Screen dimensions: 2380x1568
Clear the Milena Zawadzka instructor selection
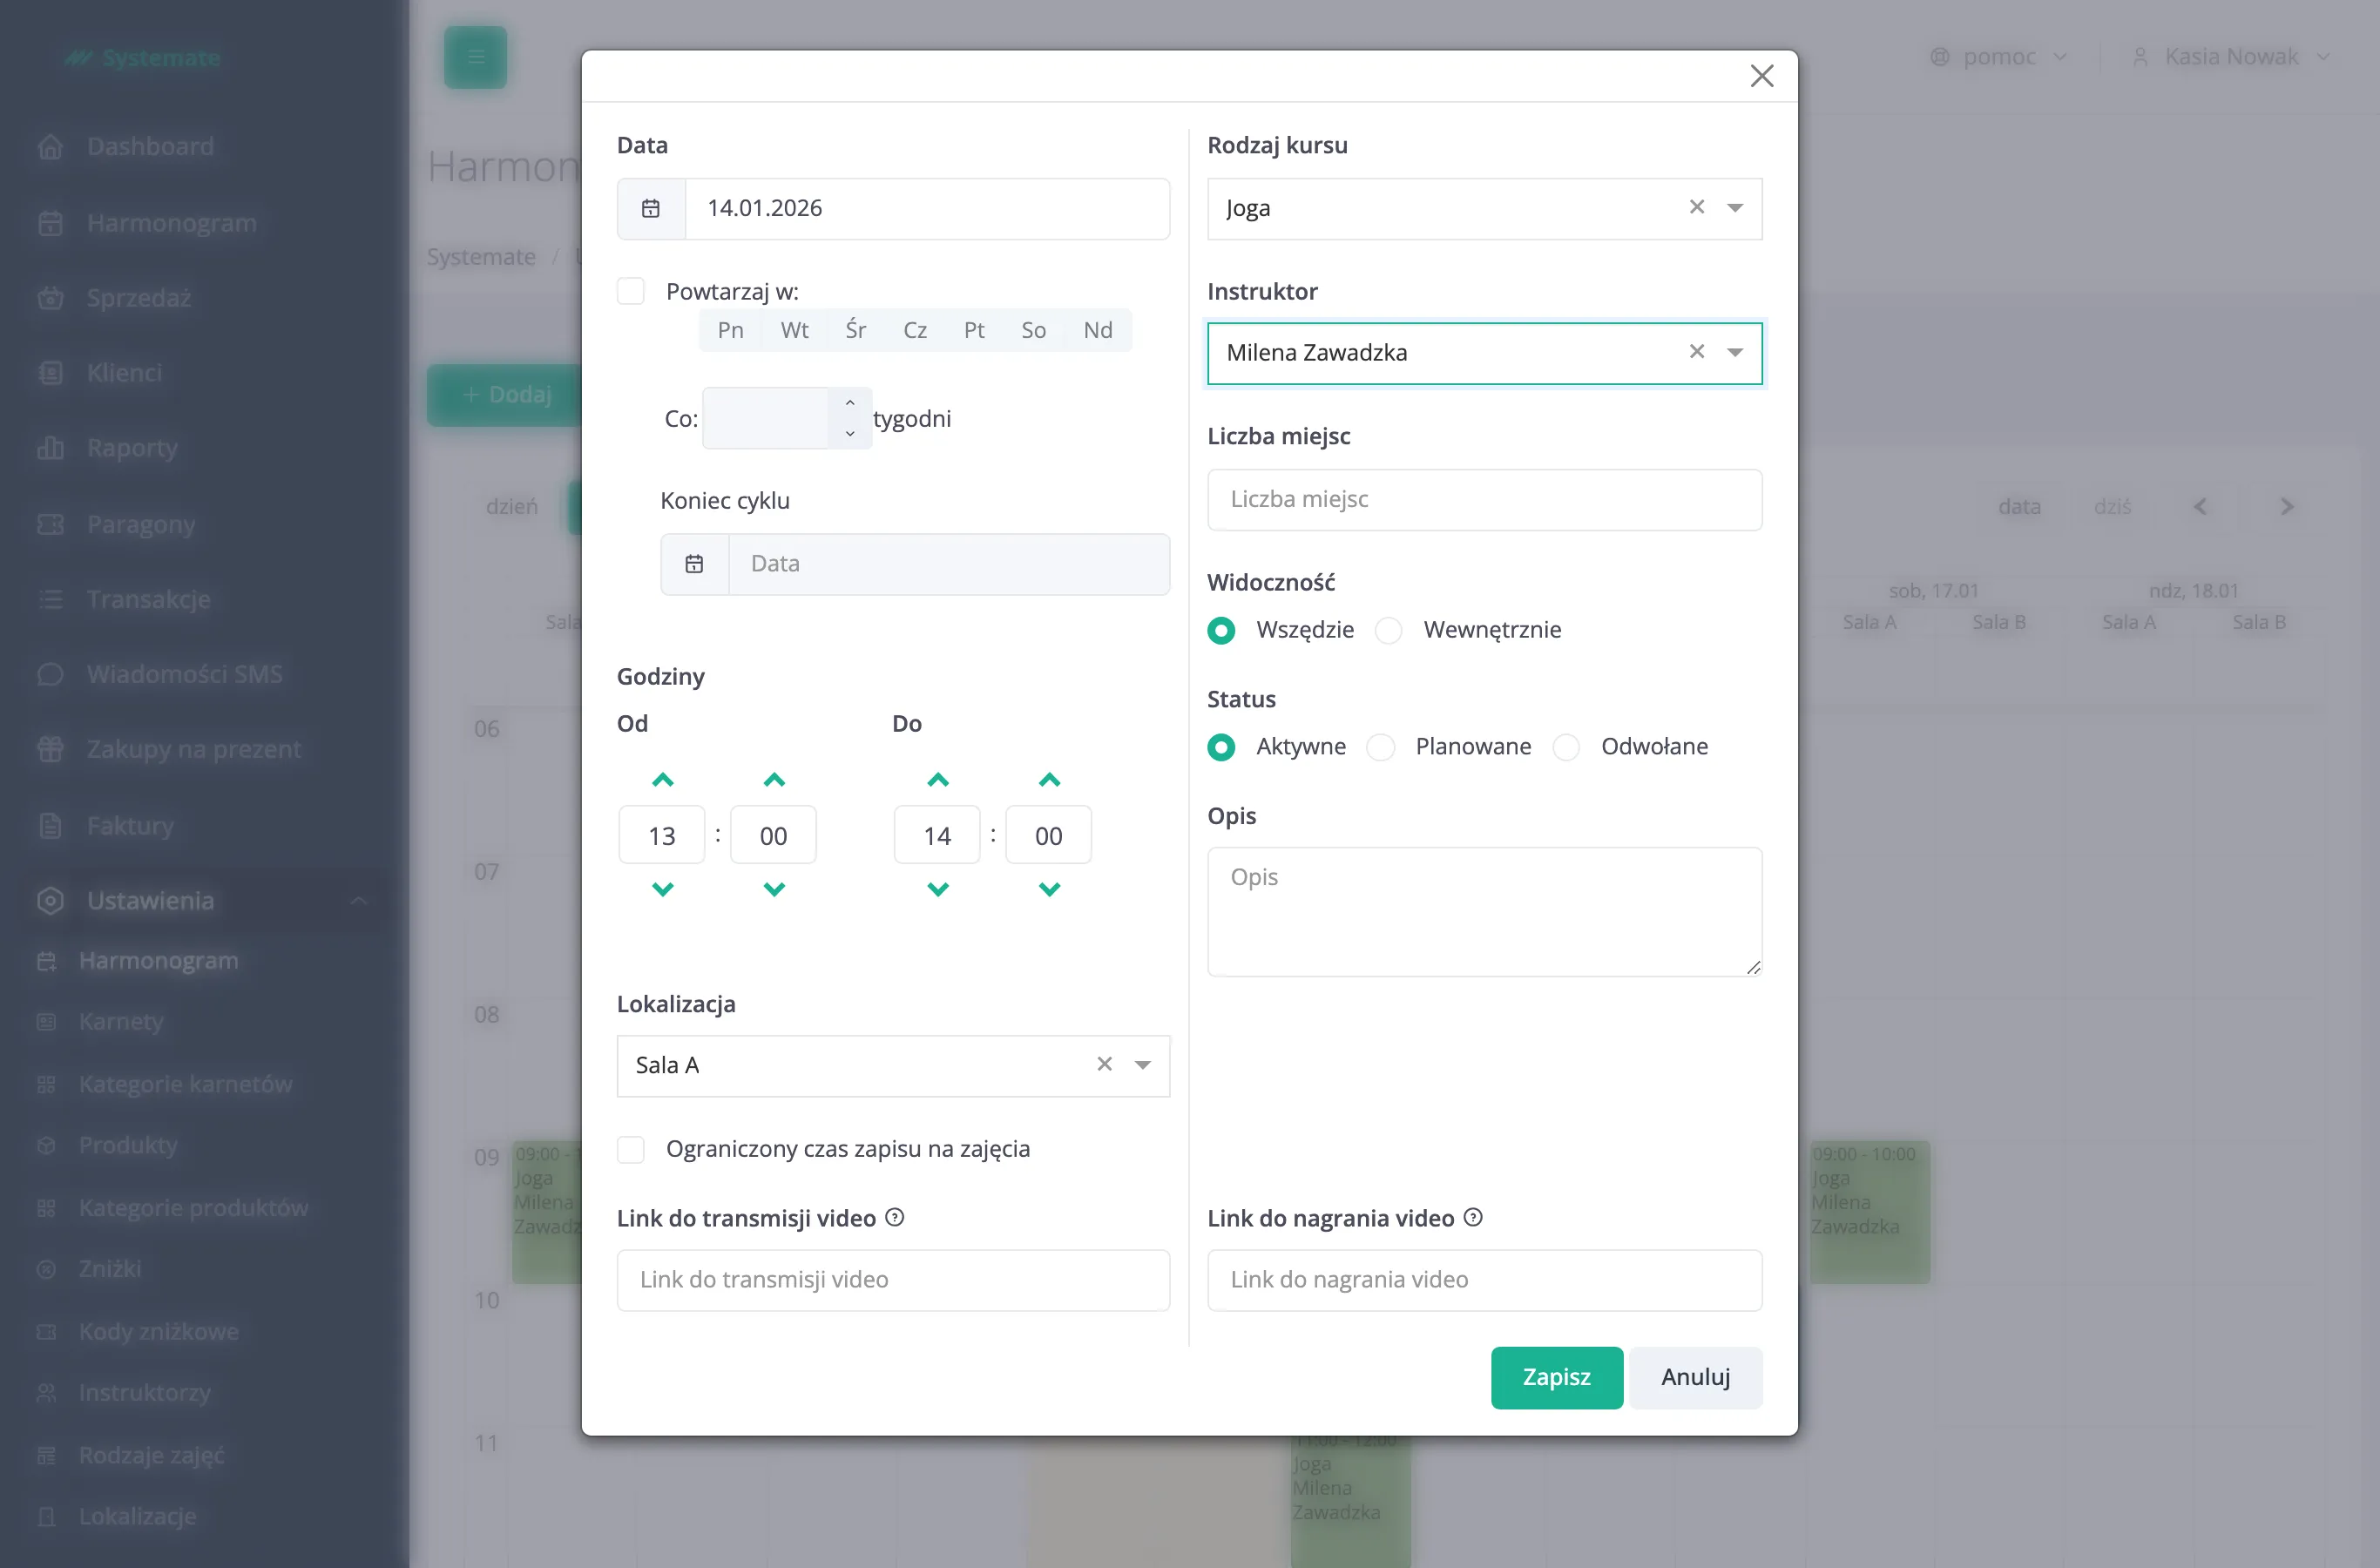1697,352
